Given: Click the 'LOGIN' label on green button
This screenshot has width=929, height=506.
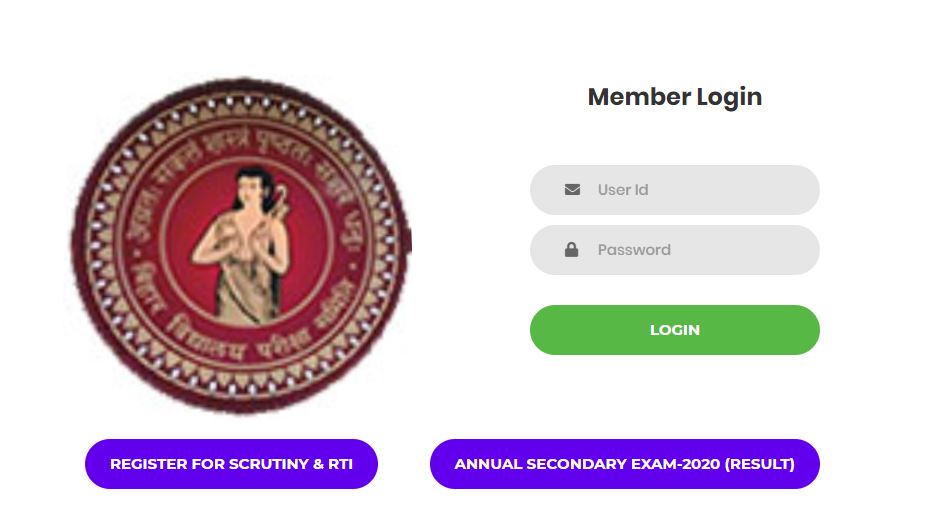Looking at the screenshot, I should [675, 330].
